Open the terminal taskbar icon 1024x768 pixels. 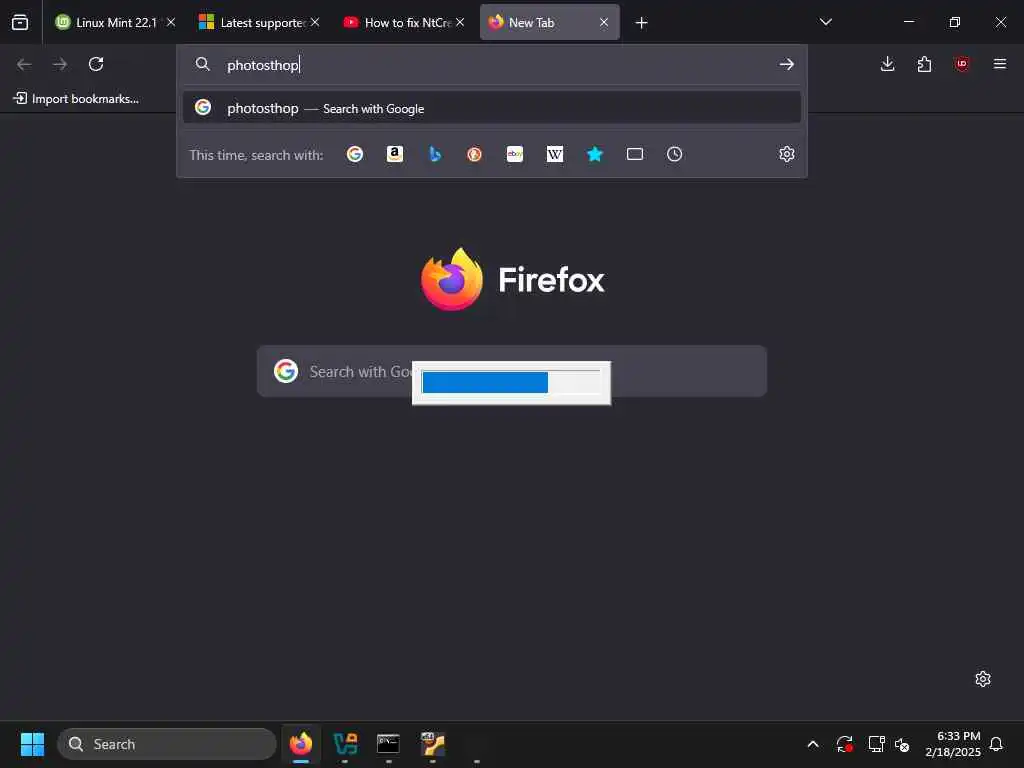pyautogui.click(x=389, y=744)
